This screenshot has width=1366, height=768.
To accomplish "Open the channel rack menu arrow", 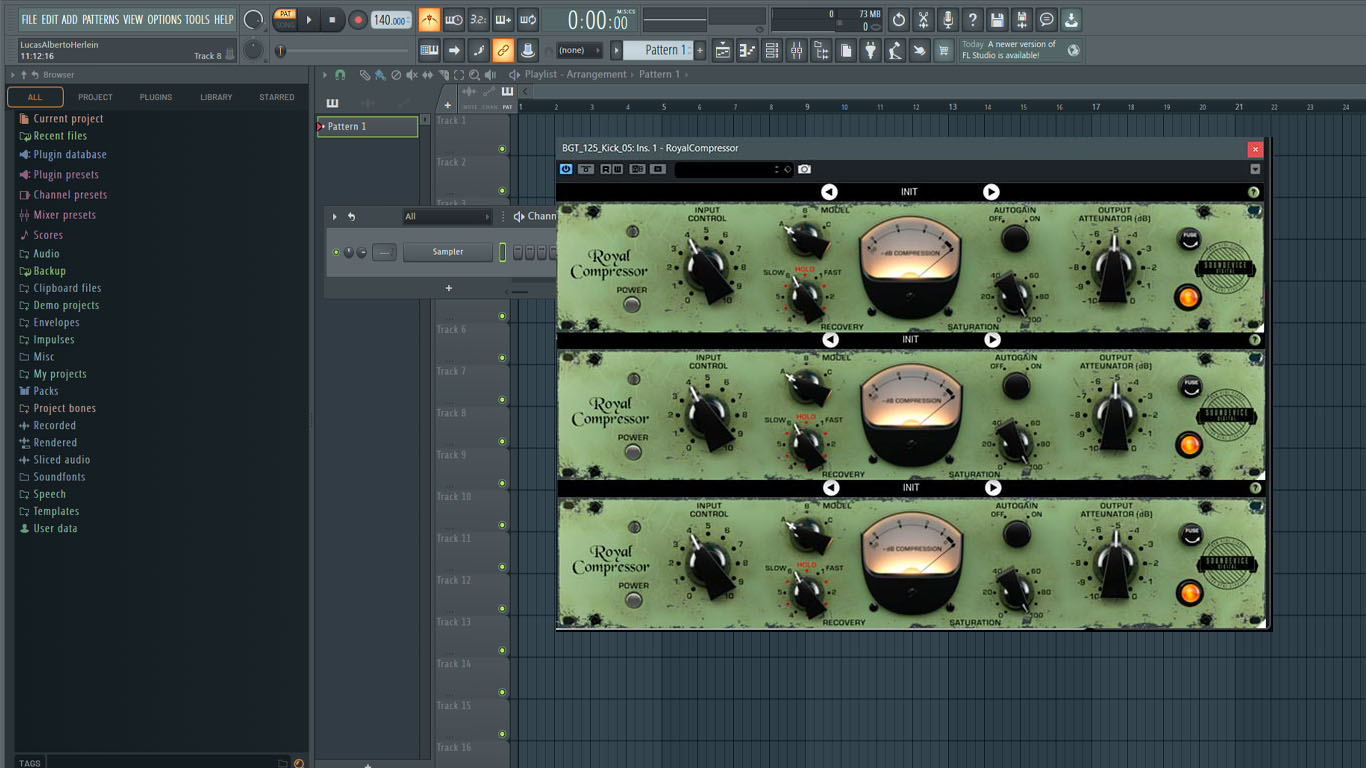I will 335,216.
